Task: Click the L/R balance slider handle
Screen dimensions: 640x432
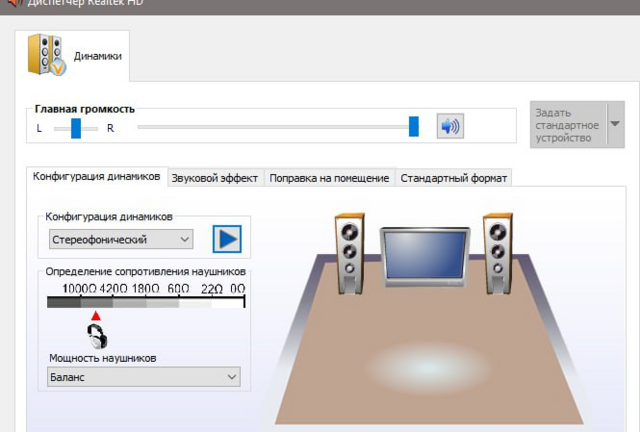Action: pyautogui.click(x=76, y=128)
